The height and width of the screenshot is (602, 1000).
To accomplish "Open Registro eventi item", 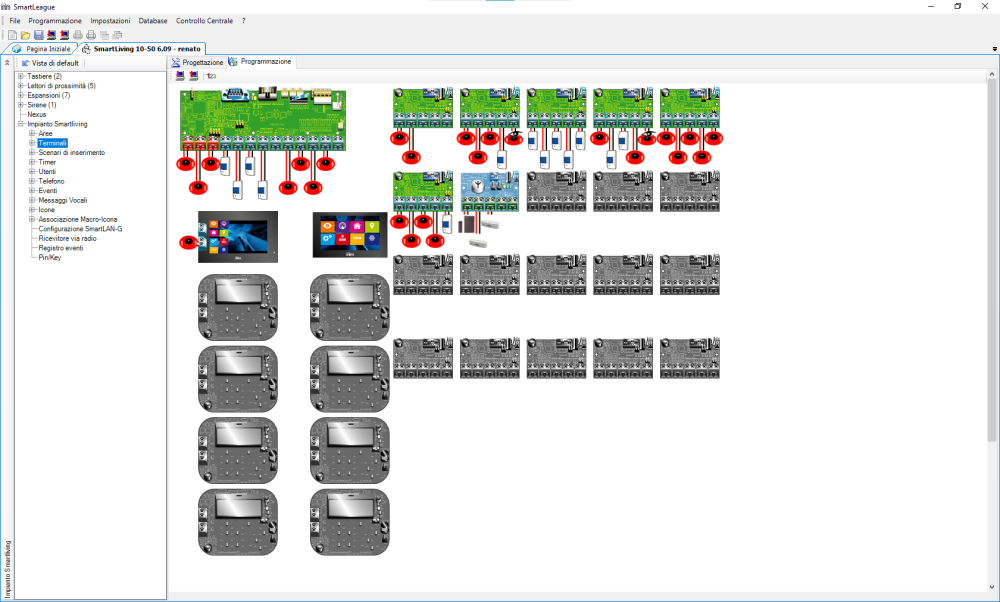I will [61, 248].
